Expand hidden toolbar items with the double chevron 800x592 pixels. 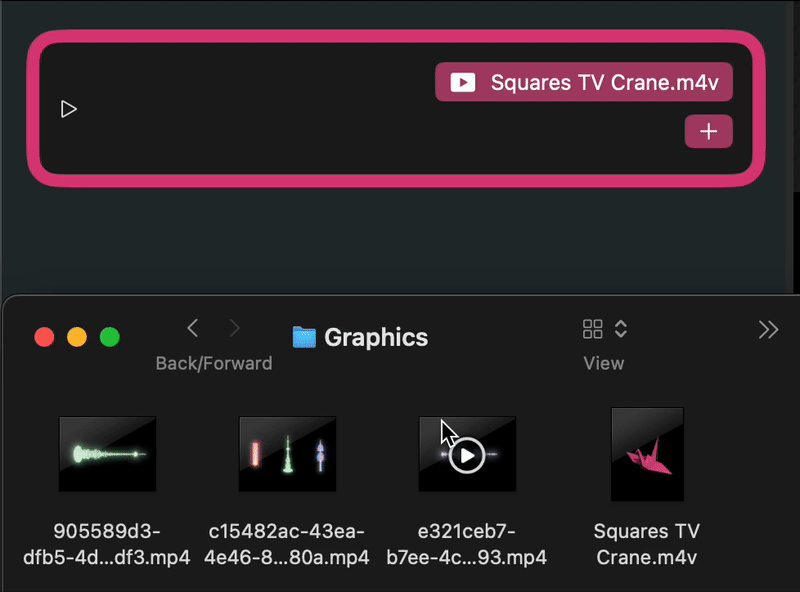tap(768, 330)
